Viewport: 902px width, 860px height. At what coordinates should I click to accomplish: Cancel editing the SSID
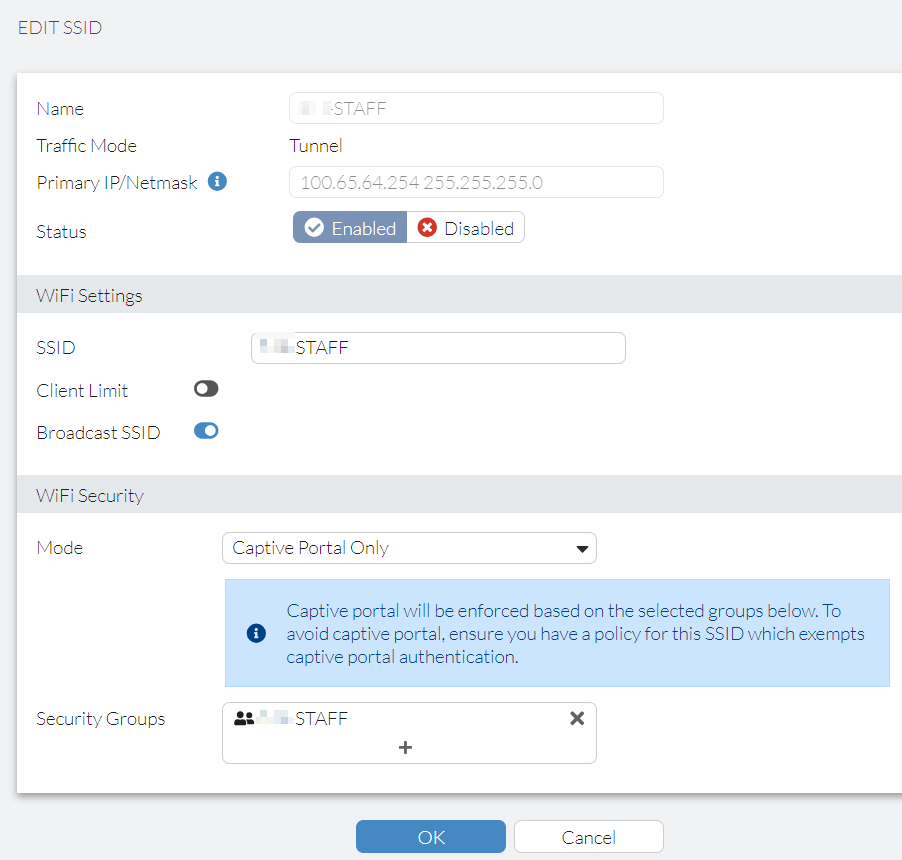[x=588, y=836]
